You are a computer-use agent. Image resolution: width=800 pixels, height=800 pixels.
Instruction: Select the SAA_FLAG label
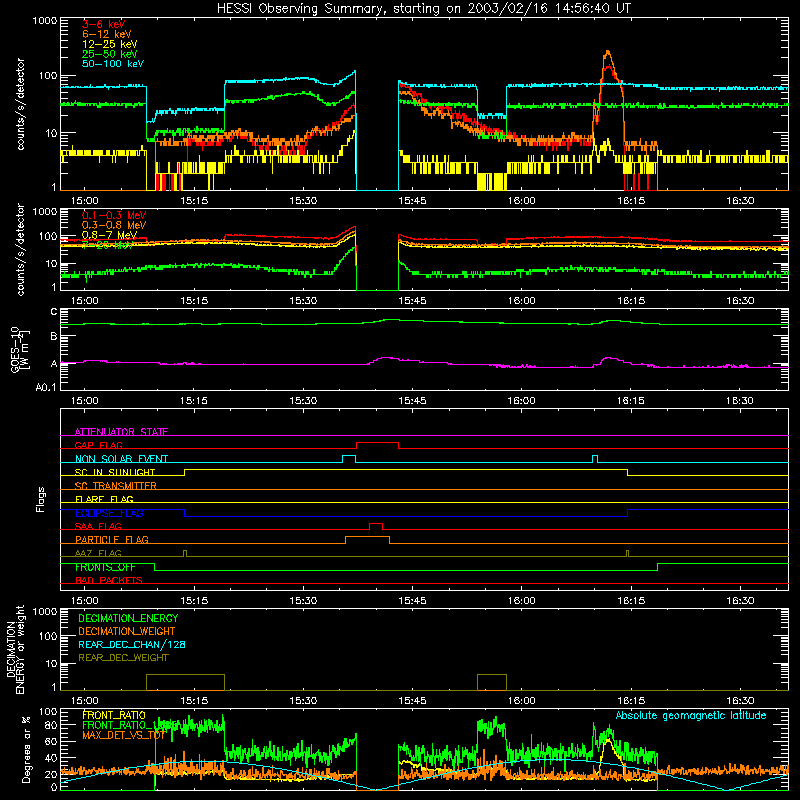[98, 526]
